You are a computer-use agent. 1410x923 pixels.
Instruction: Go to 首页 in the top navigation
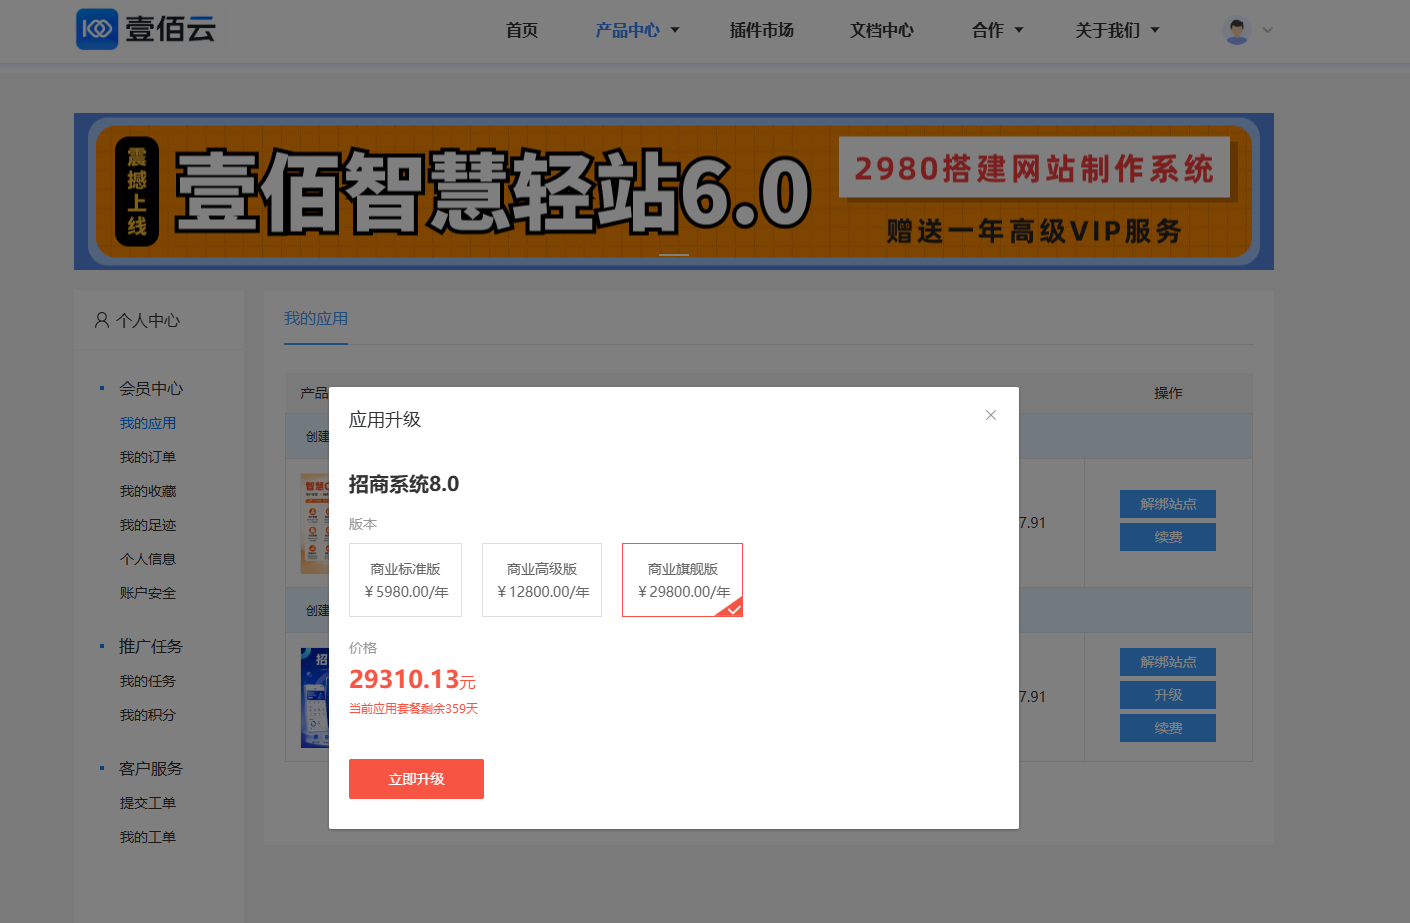point(522,30)
